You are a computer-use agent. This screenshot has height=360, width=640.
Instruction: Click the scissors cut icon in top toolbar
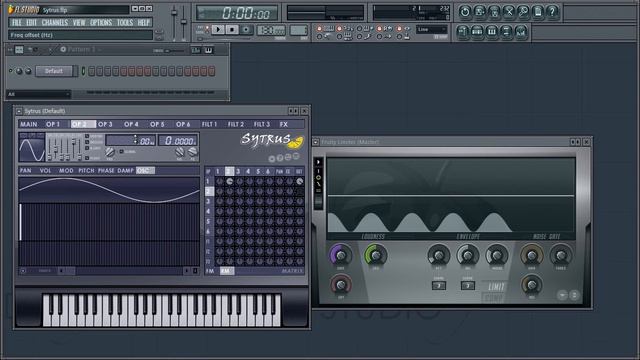click(x=509, y=12)
